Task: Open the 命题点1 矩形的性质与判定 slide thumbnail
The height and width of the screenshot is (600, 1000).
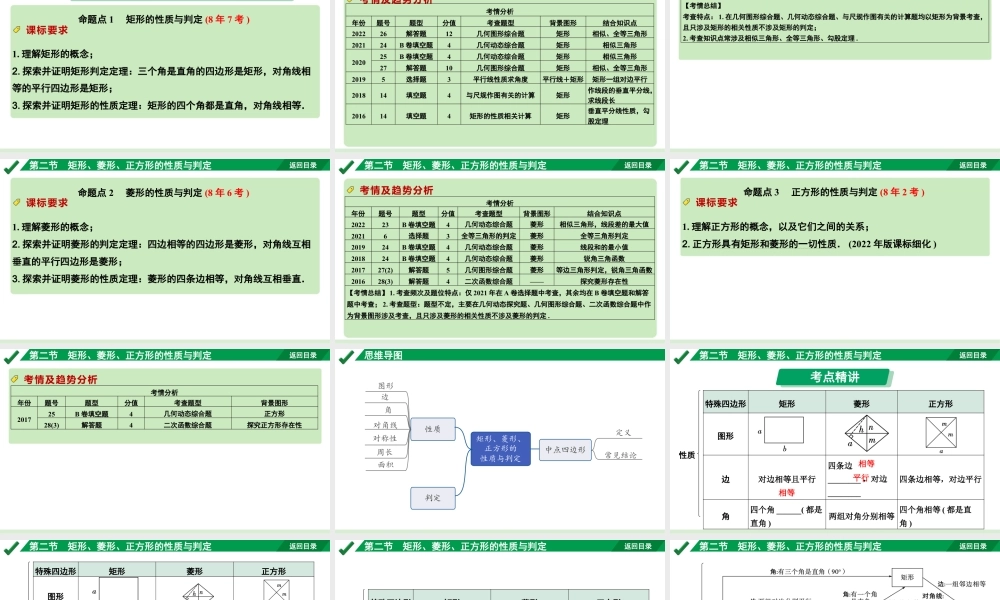Action: 164,70
